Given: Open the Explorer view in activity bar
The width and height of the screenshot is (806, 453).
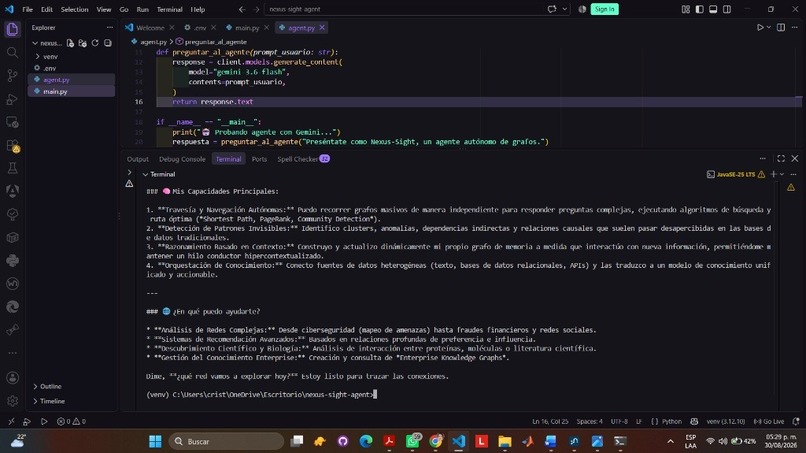Looking at the screenshot, I should 12,29.
